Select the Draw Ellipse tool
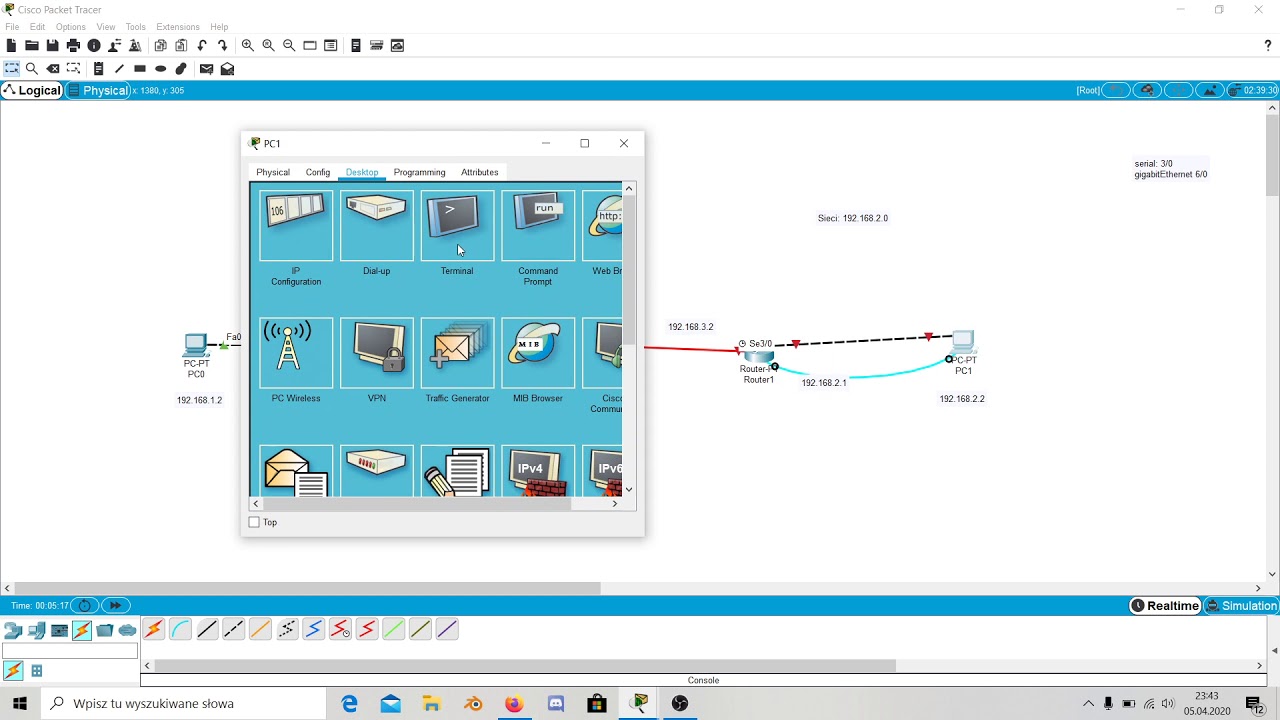The image size is (1280, 720). click(160, 69)
